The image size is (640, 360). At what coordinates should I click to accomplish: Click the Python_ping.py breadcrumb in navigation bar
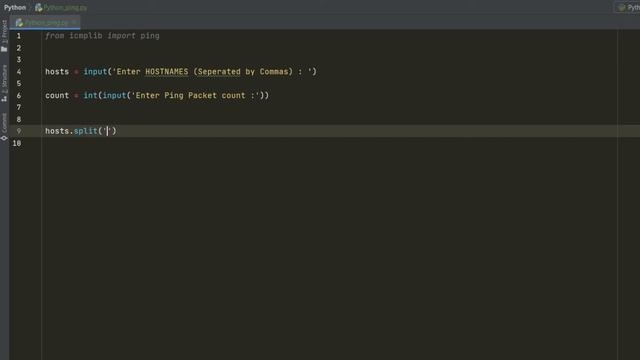(61, 7)
